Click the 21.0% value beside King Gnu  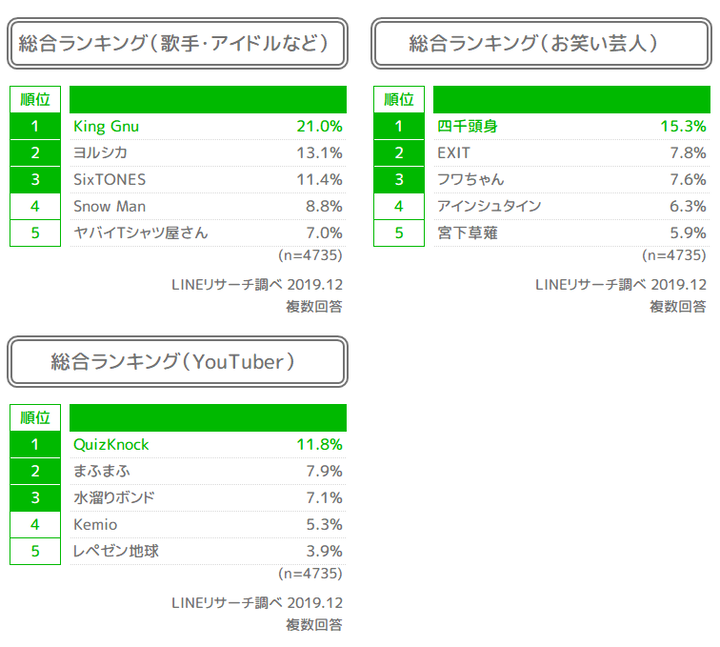(319, 126)
